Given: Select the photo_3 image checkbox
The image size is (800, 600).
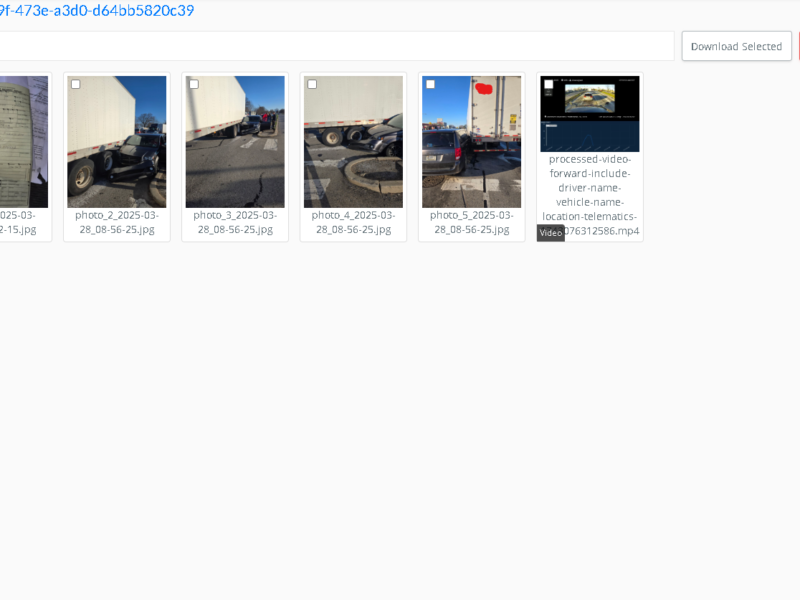Looking at the screenshot, I should click(194, 84).
